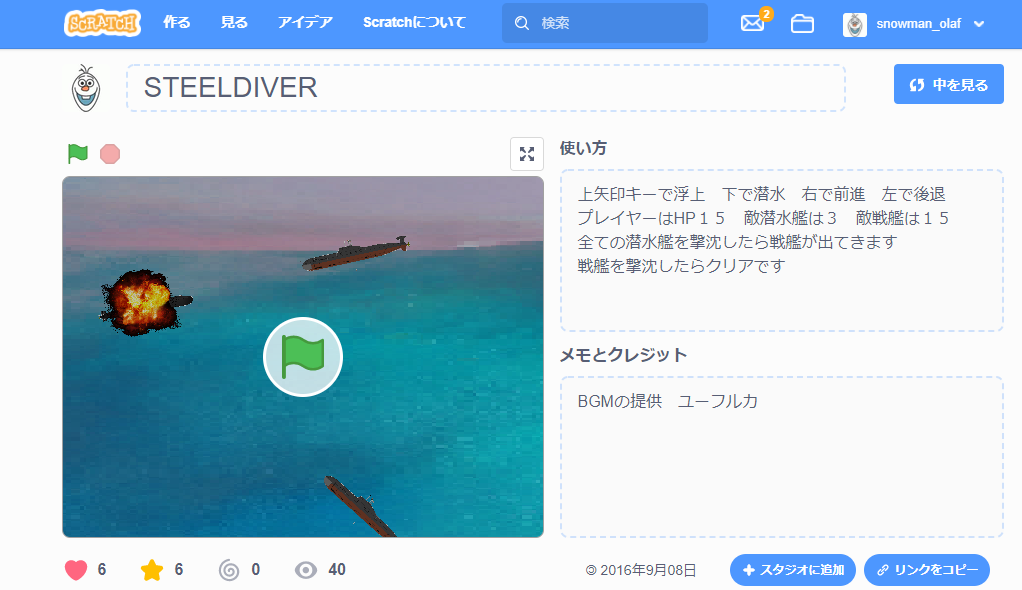
Task: Open the 作る menu item
Action: tap(177, 23)
